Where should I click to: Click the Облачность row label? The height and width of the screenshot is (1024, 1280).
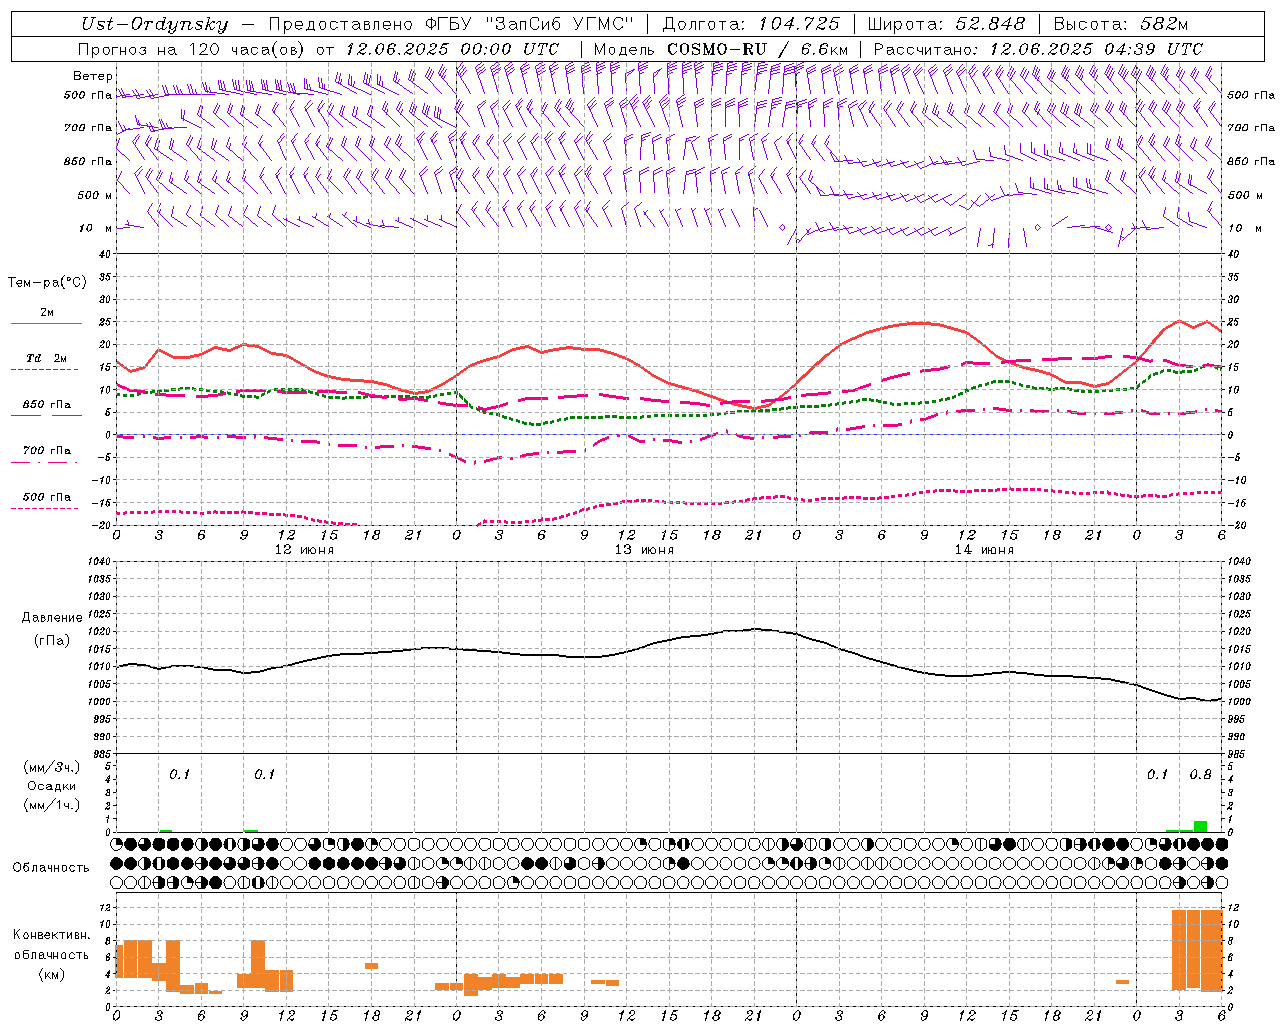51,868
